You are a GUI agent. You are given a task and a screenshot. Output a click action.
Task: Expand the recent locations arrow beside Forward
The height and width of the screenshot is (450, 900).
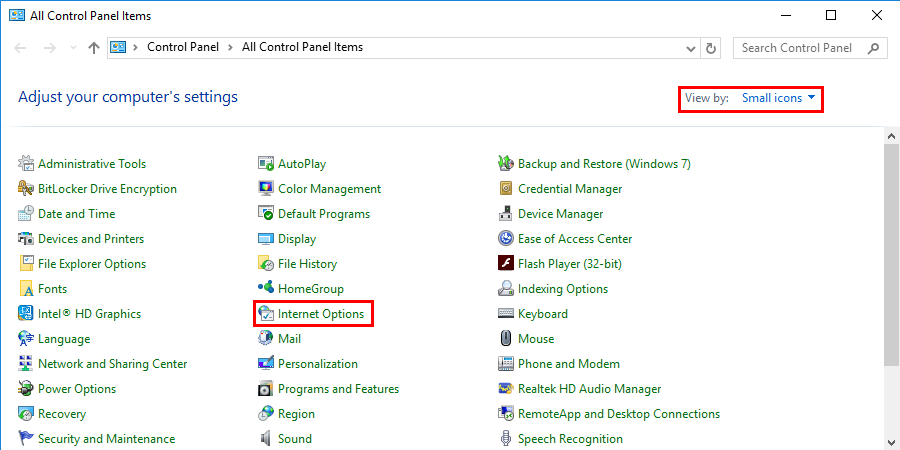73,48
